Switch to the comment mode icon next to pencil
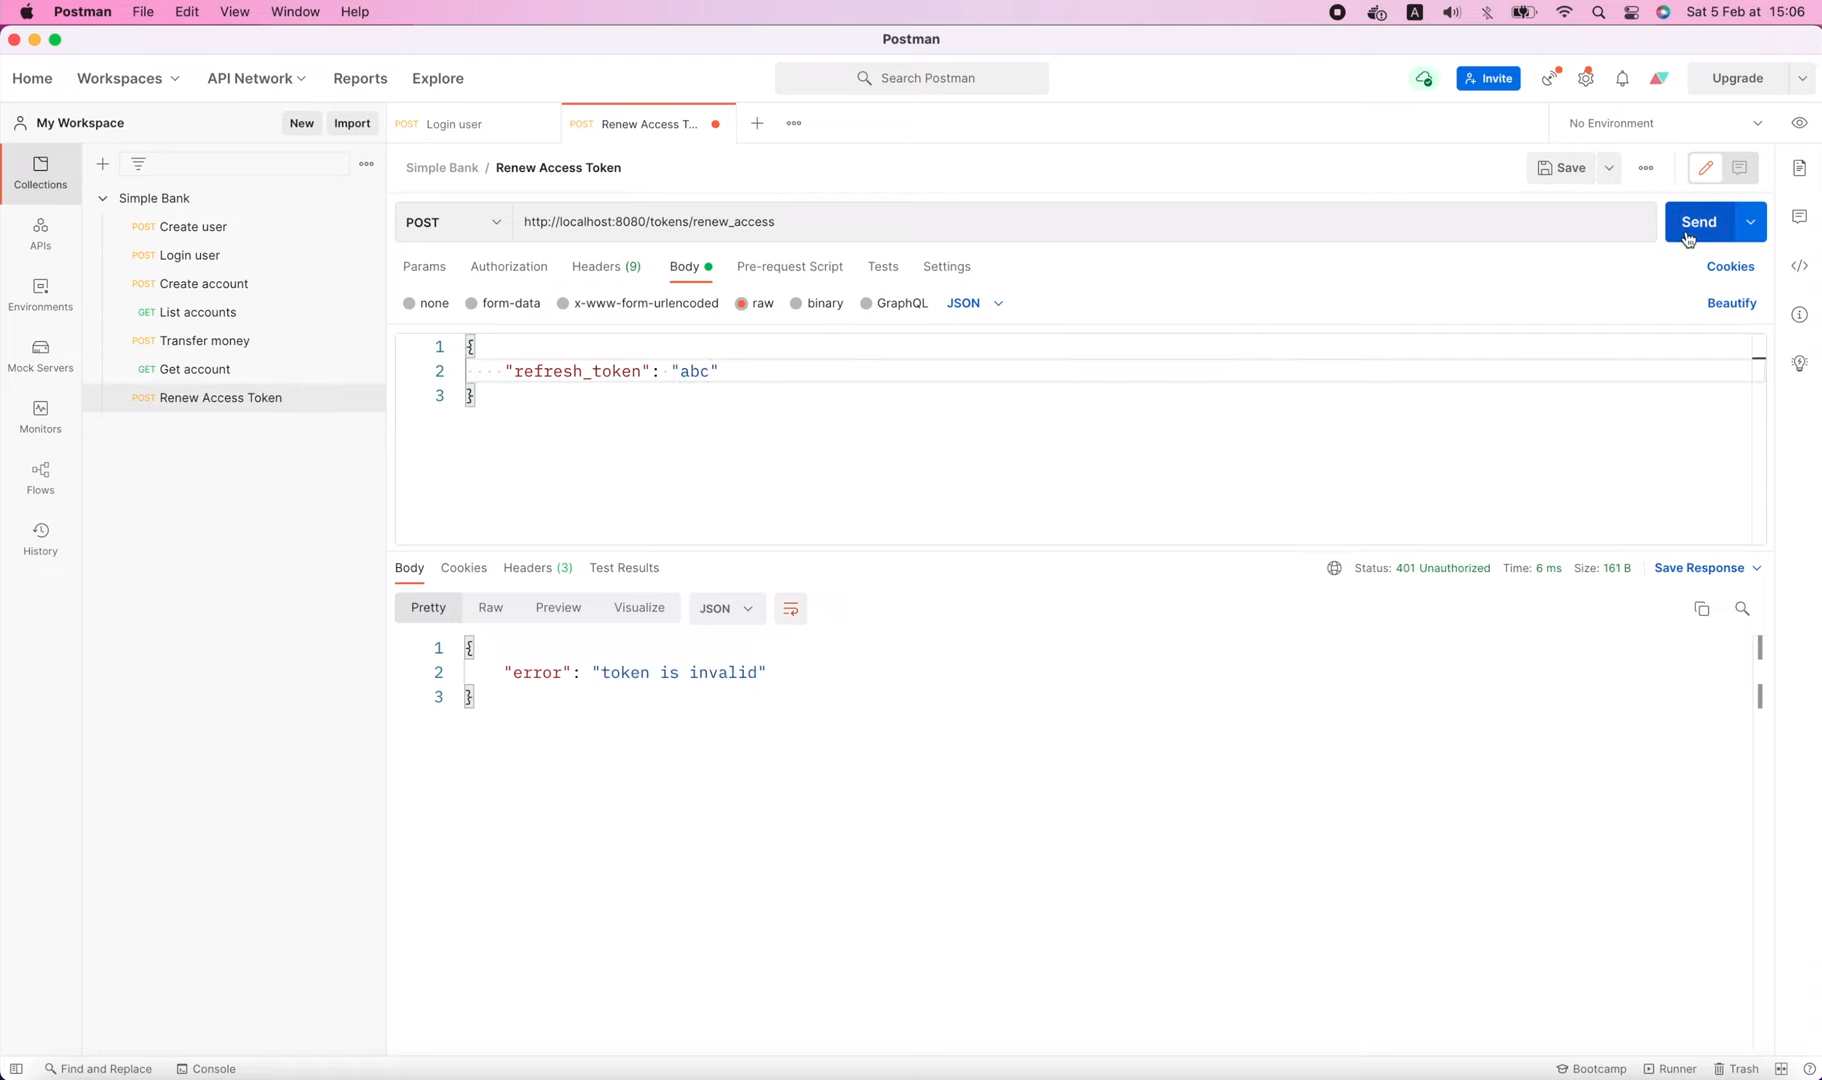Image resolution: width=1822 pixels, height=1080 pixels. coord(1739,168)
